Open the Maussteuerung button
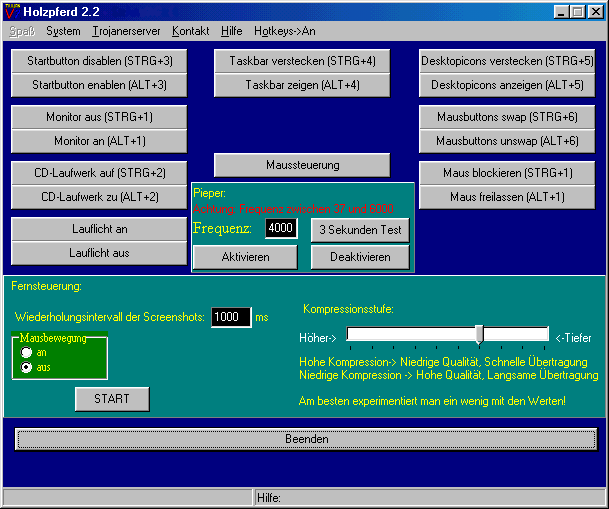 pos(302,165)
